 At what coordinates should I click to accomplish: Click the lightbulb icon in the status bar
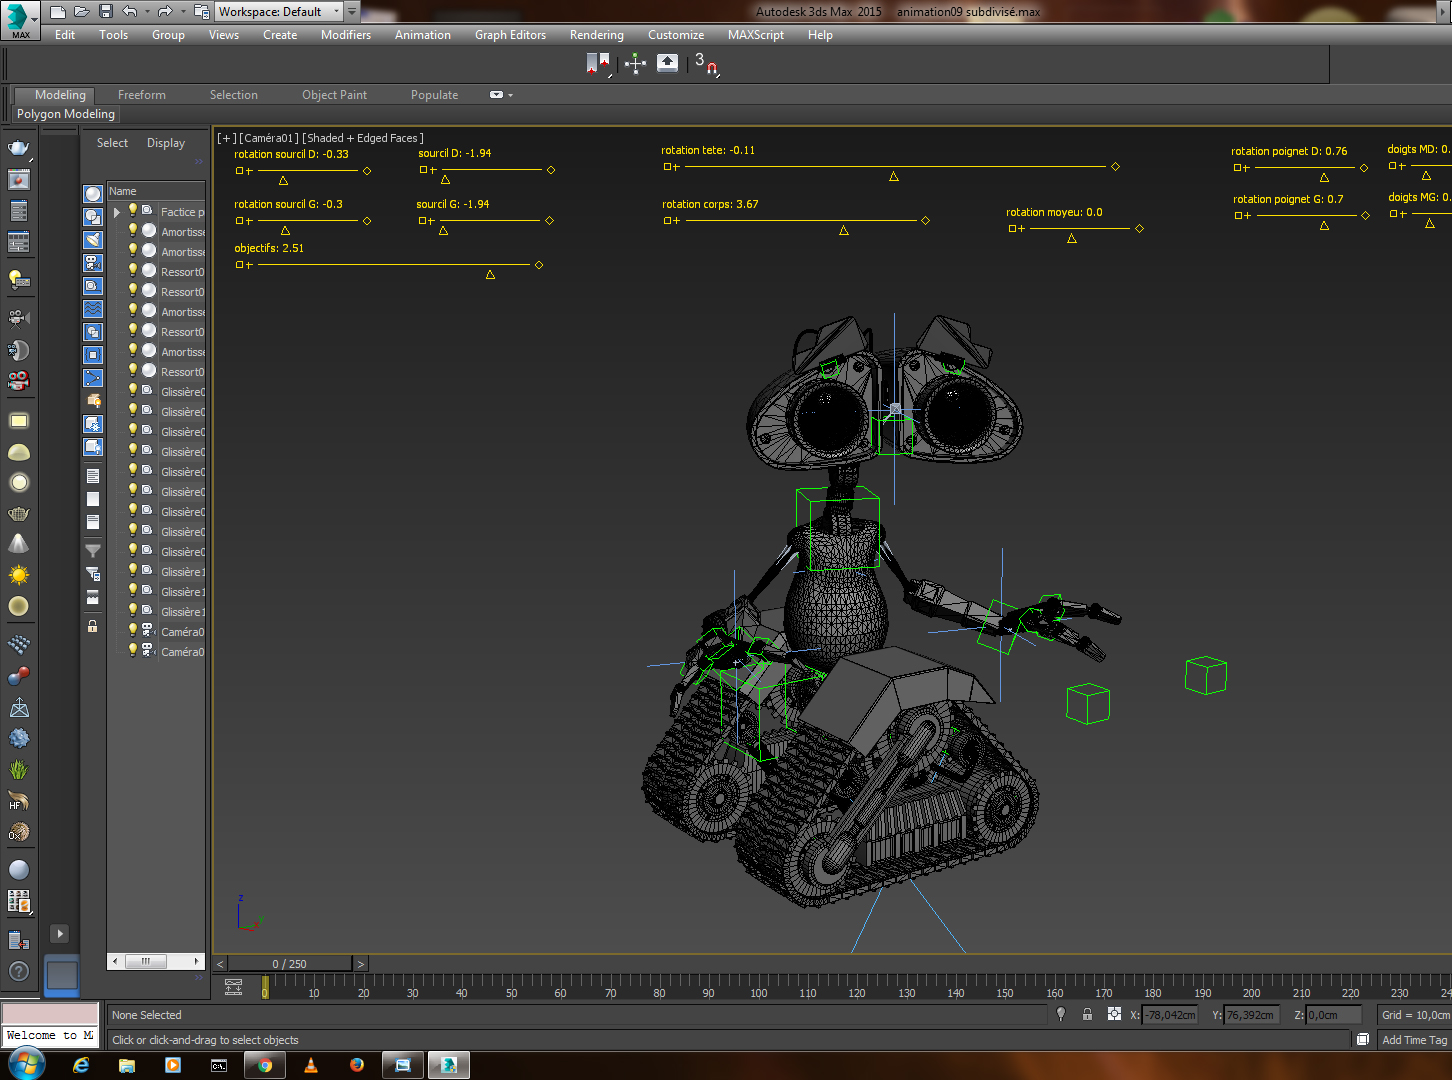(x=1061, y=1014)
